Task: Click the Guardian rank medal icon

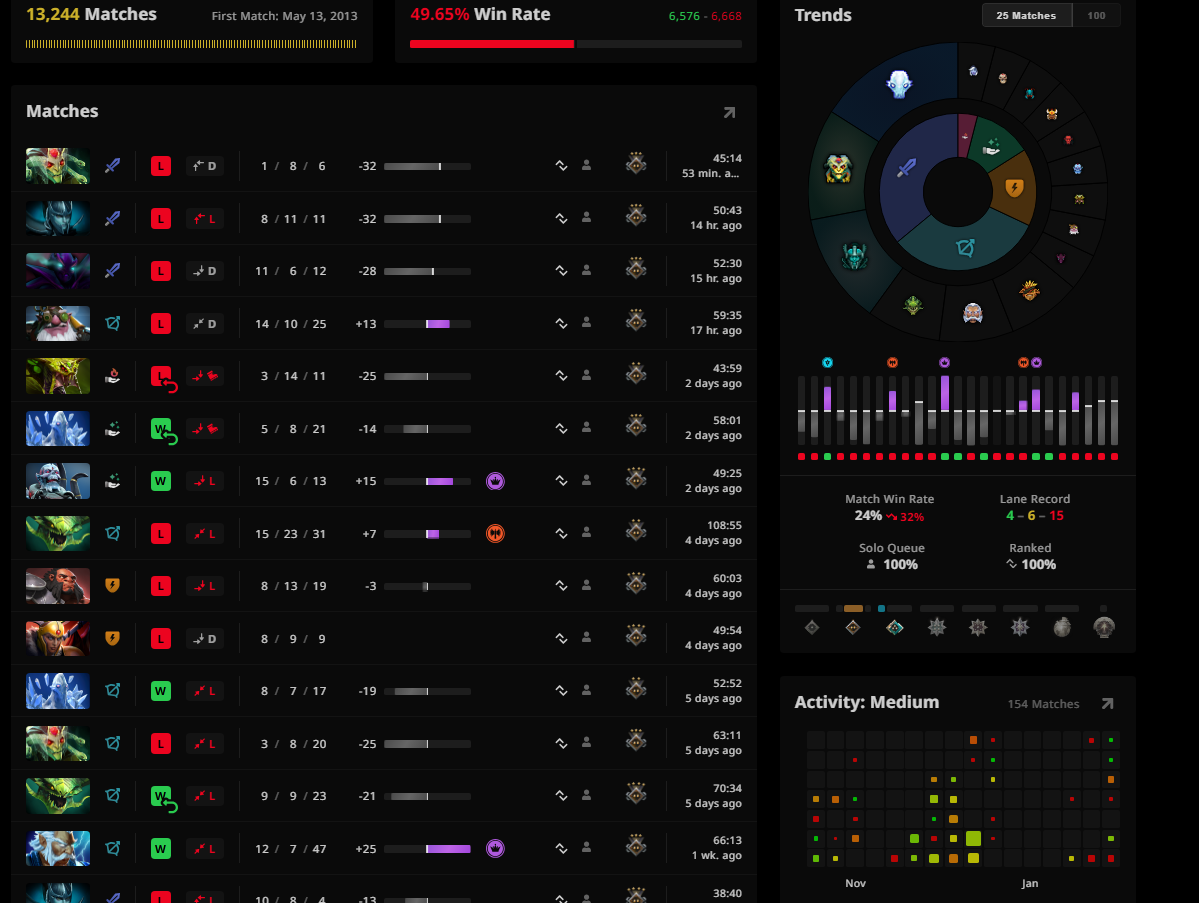Action: pyautogui.click(x=853, y=628)
